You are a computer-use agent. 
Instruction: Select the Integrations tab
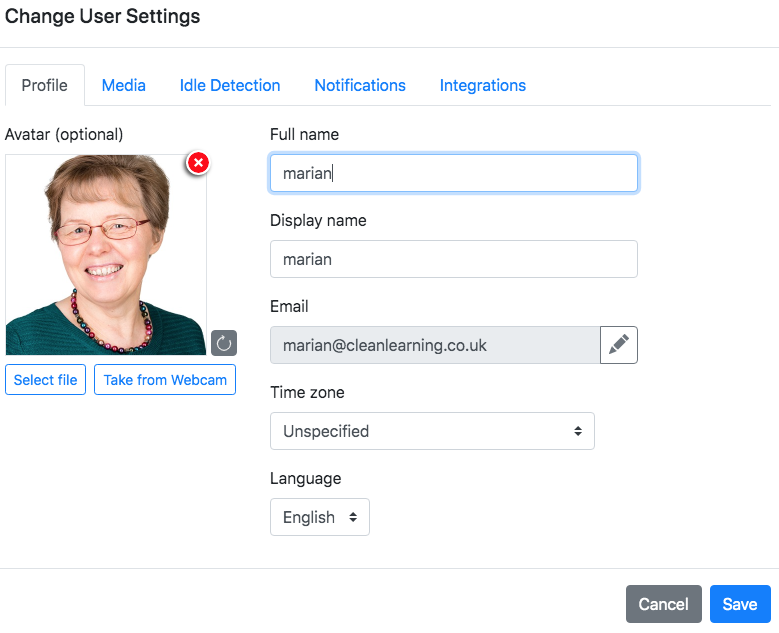[483, 85]
